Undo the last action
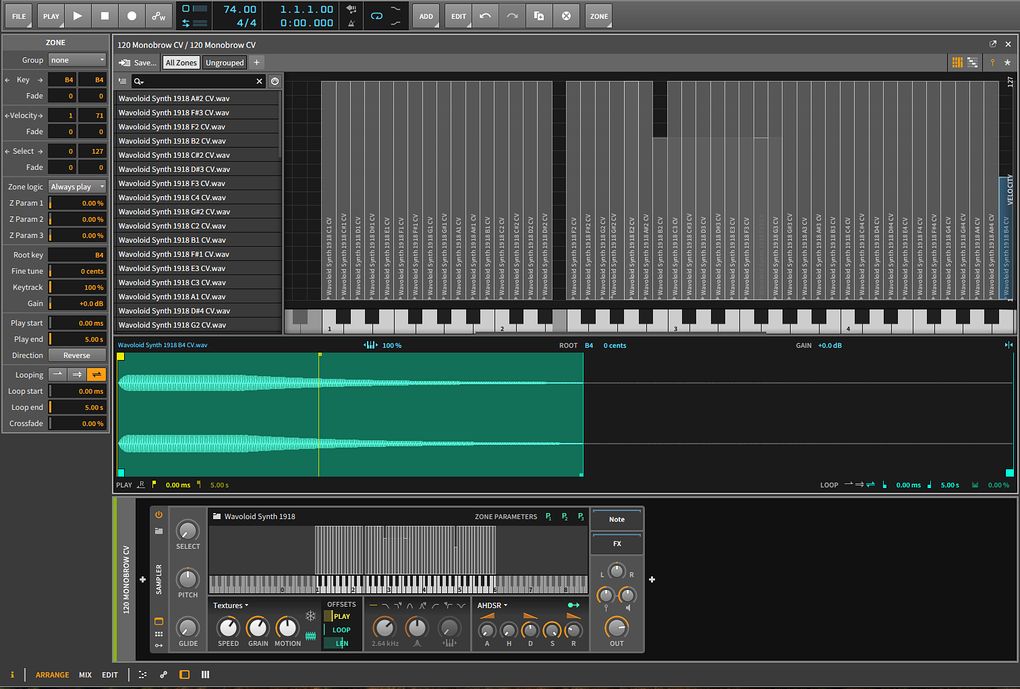 (485, 16)
